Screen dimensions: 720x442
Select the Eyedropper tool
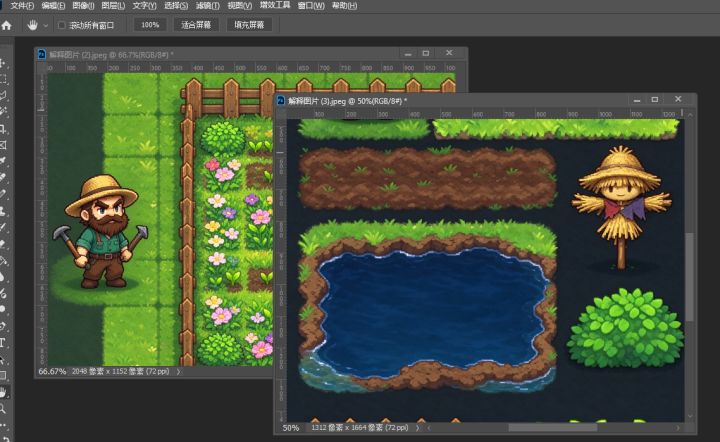point(3,162)
